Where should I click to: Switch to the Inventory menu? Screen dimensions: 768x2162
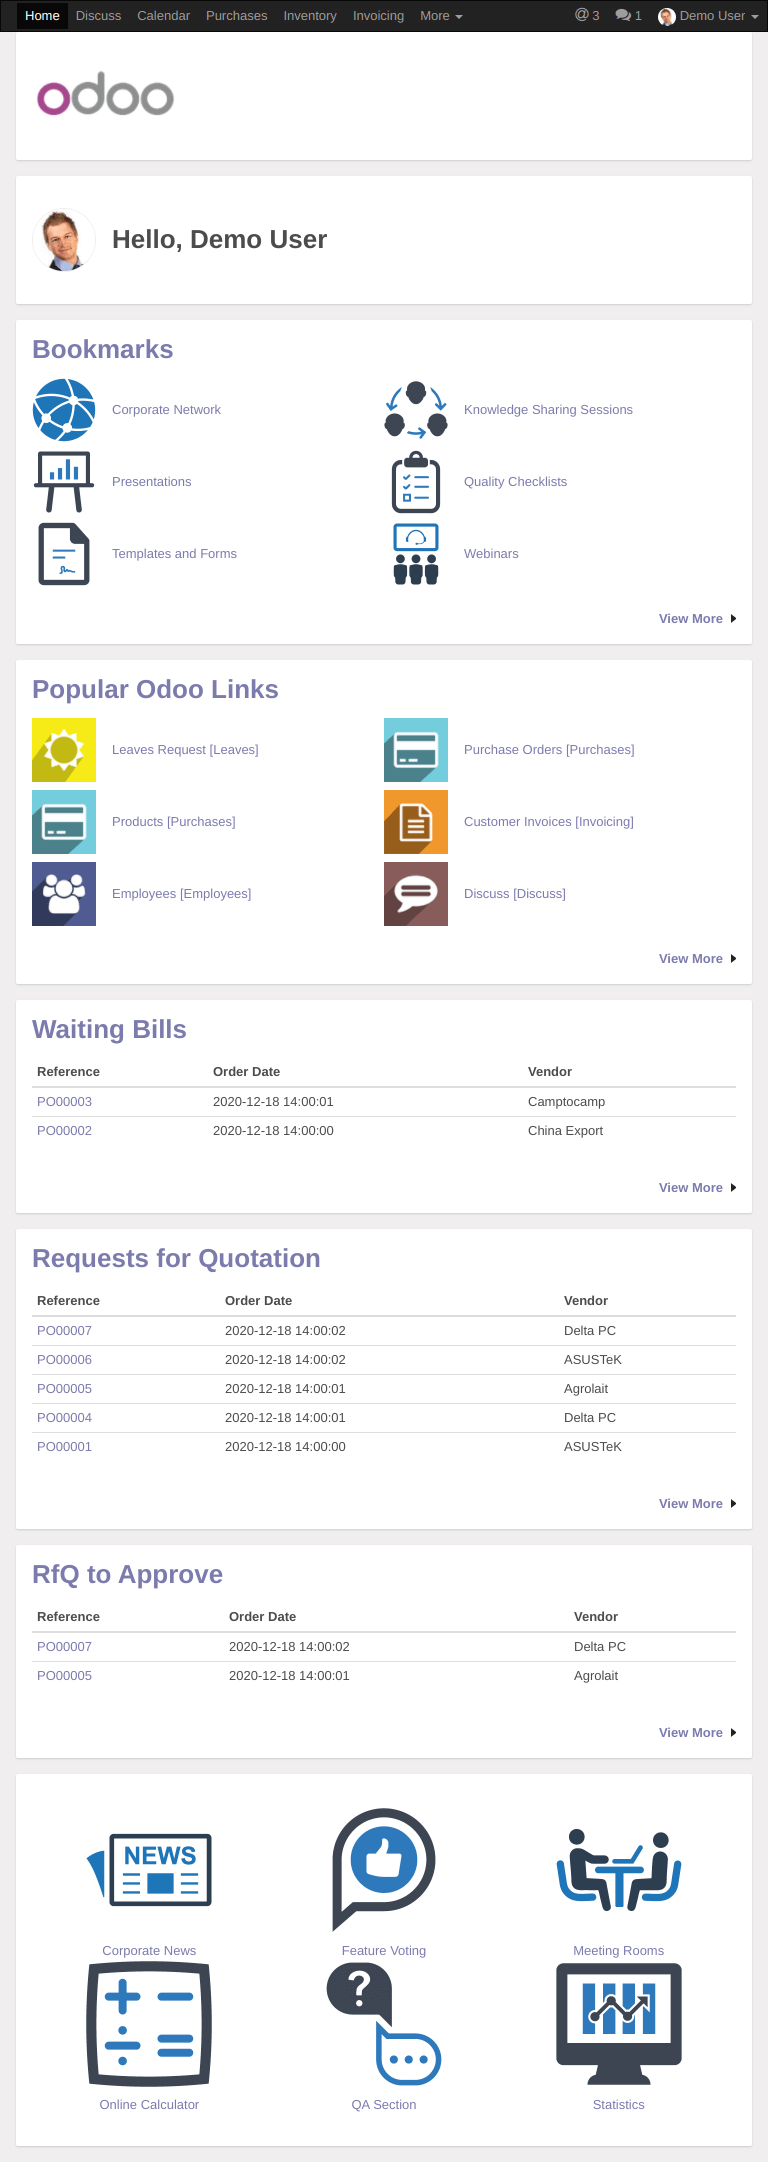(310, 16)
